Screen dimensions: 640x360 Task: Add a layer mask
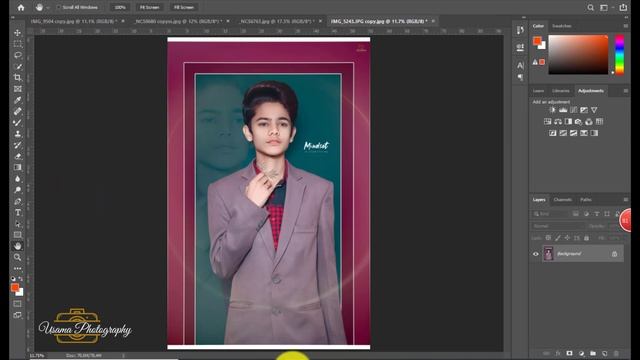click(x=569, y=353)
